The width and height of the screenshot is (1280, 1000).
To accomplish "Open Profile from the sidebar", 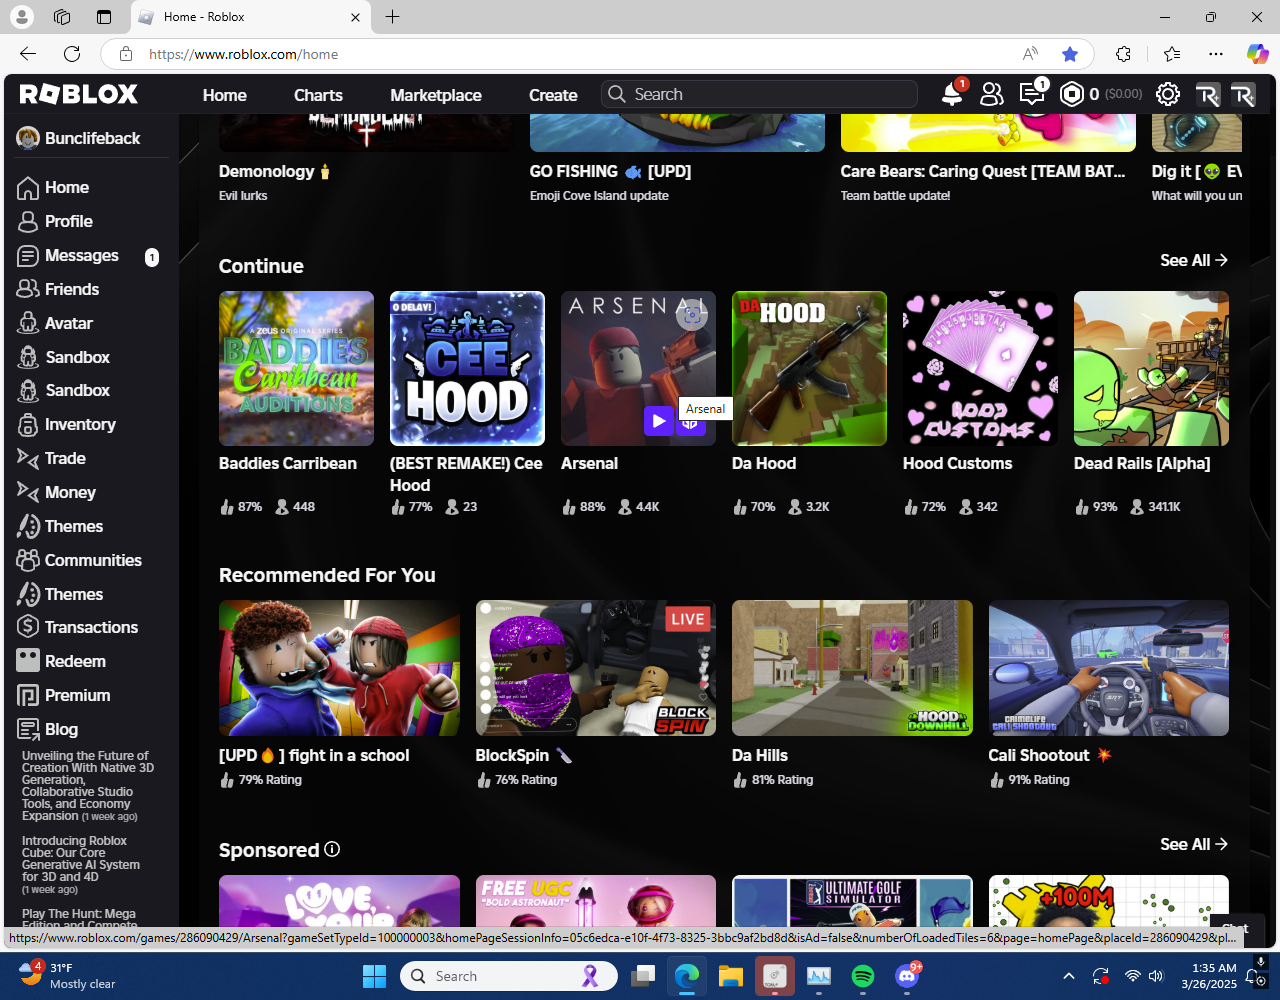I will tap(68, 221).
